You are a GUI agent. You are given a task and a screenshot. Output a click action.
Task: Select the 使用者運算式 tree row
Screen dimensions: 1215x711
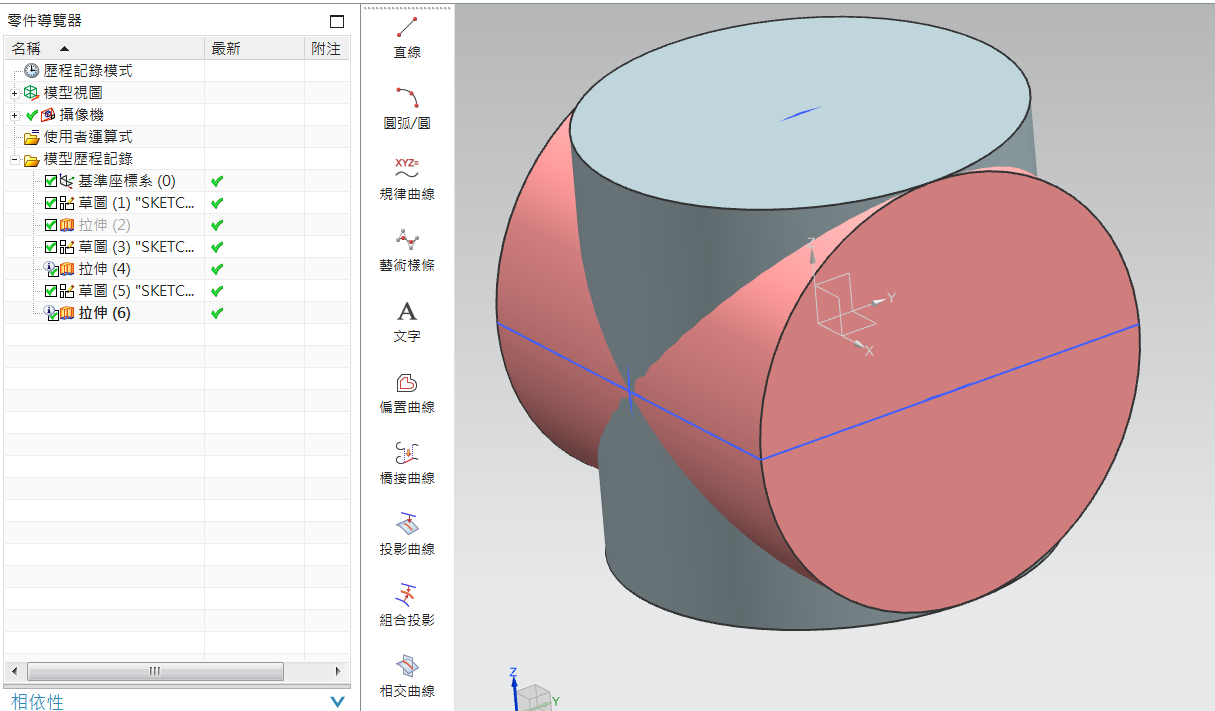tap(177, 137)
